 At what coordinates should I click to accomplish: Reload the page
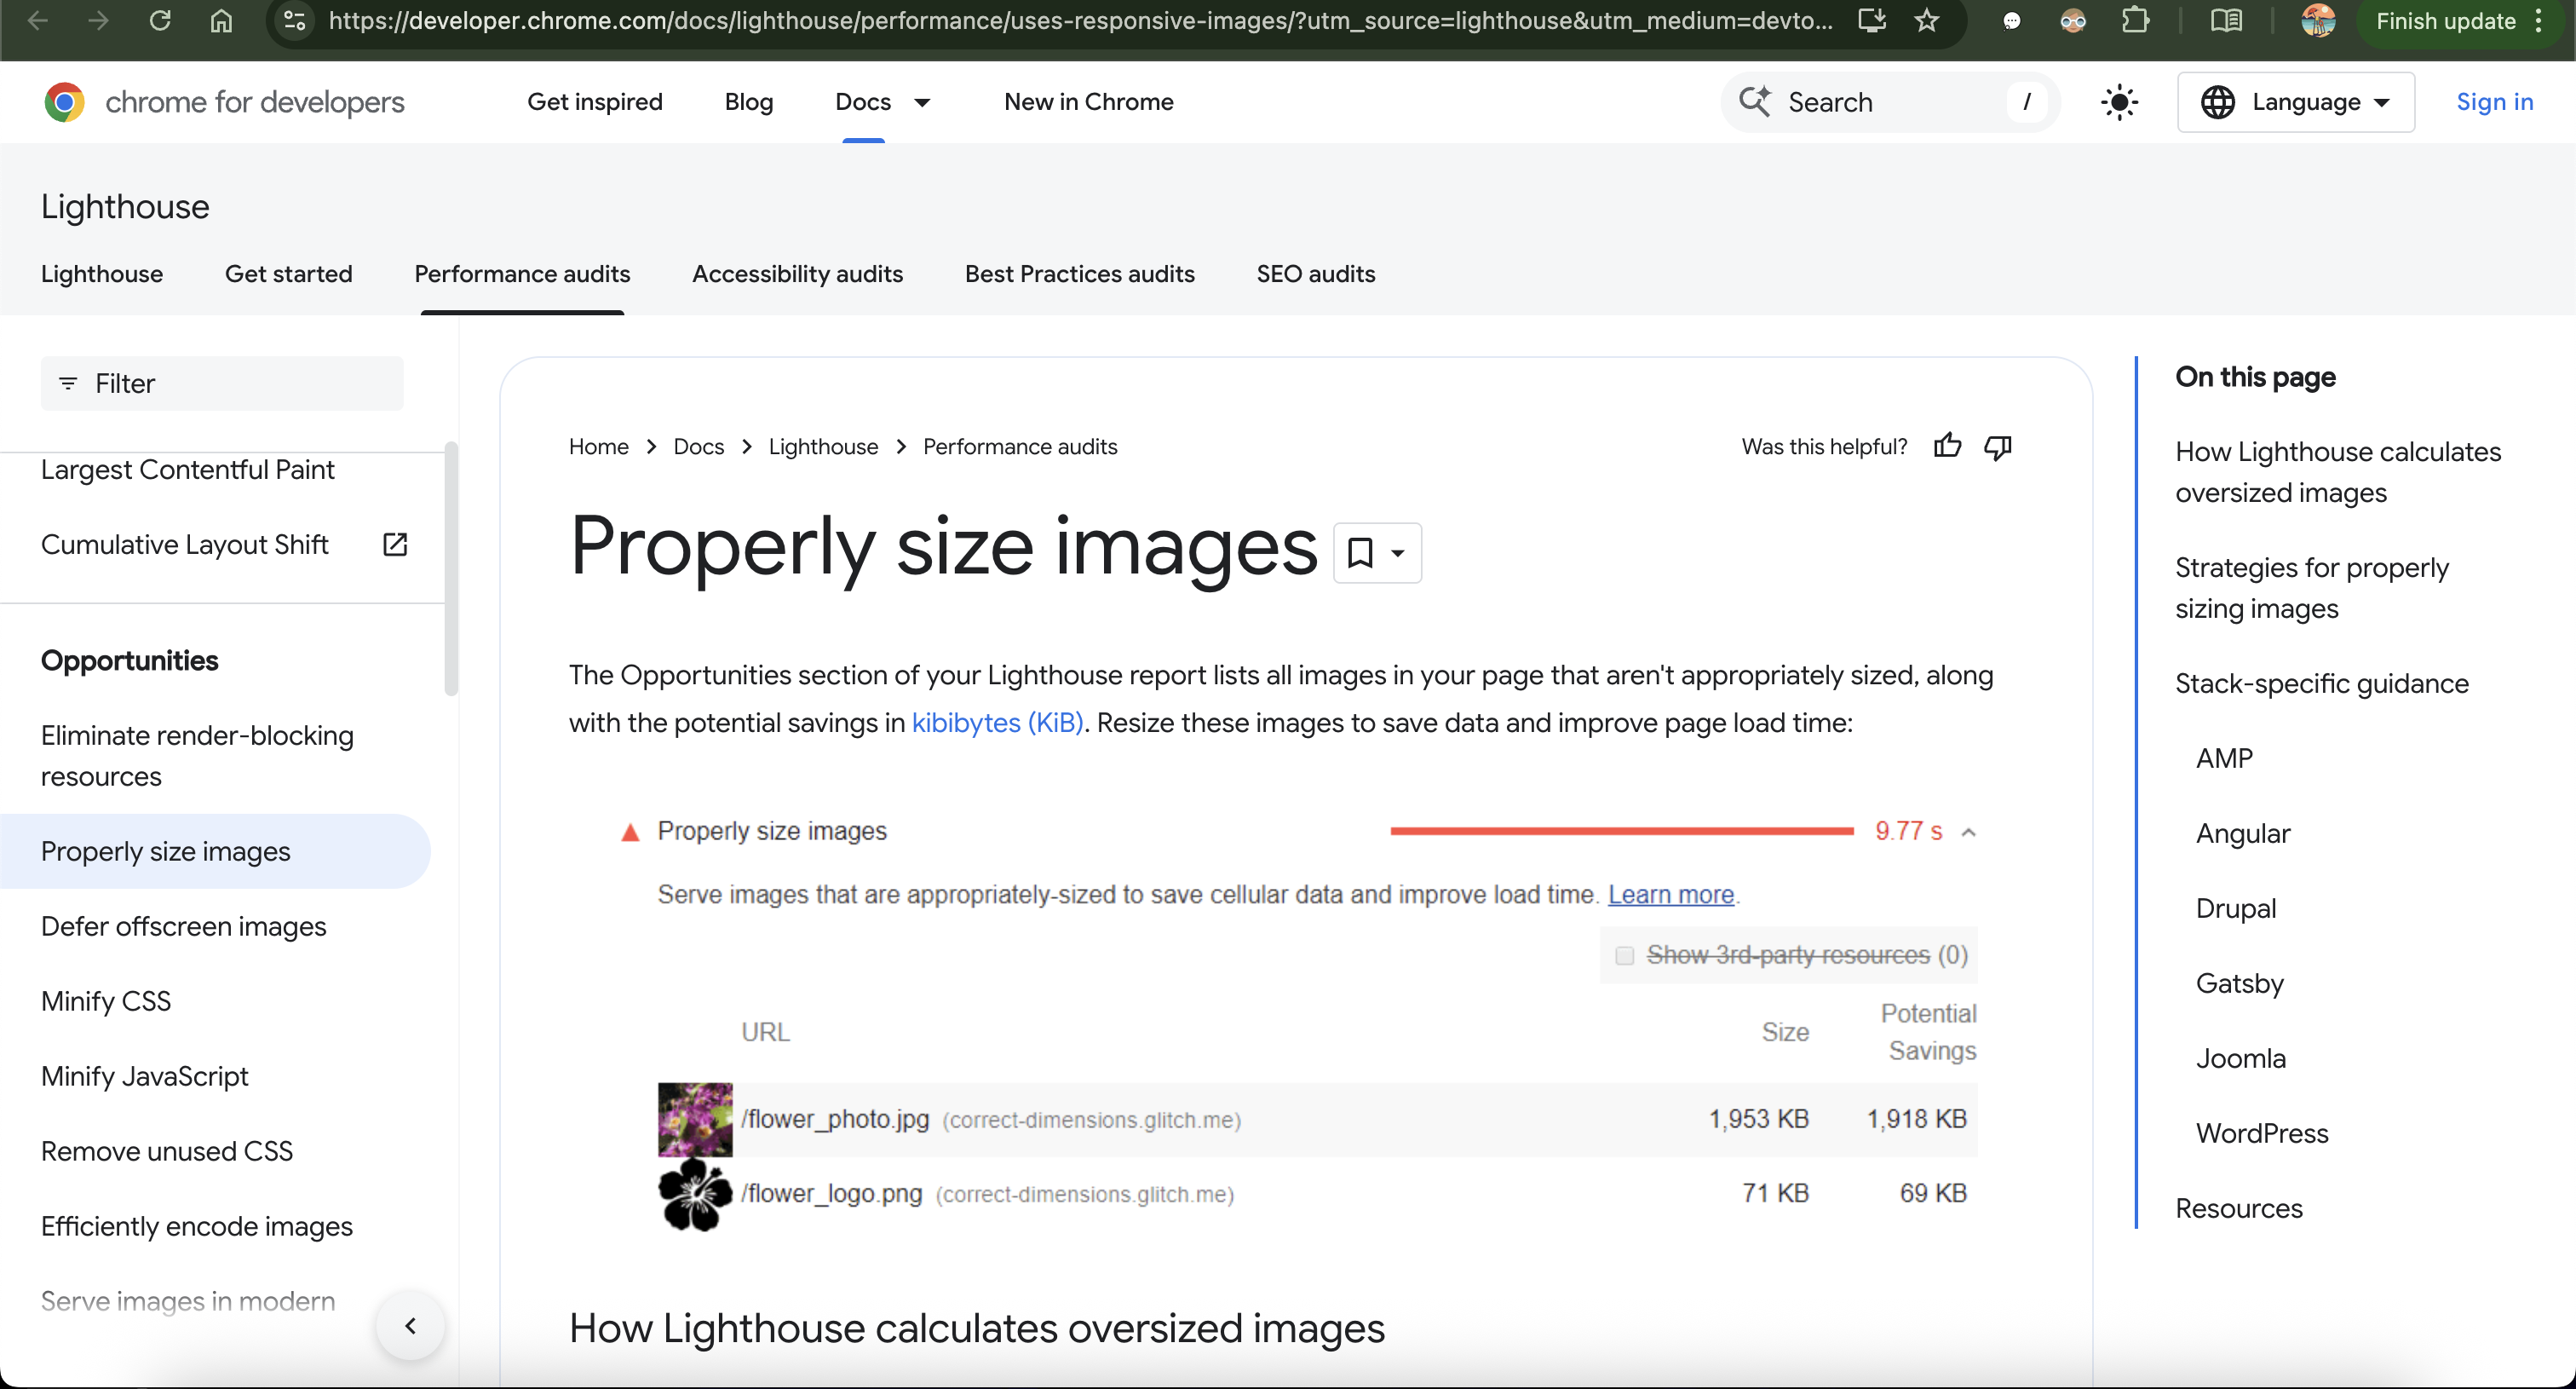[160, 20]
